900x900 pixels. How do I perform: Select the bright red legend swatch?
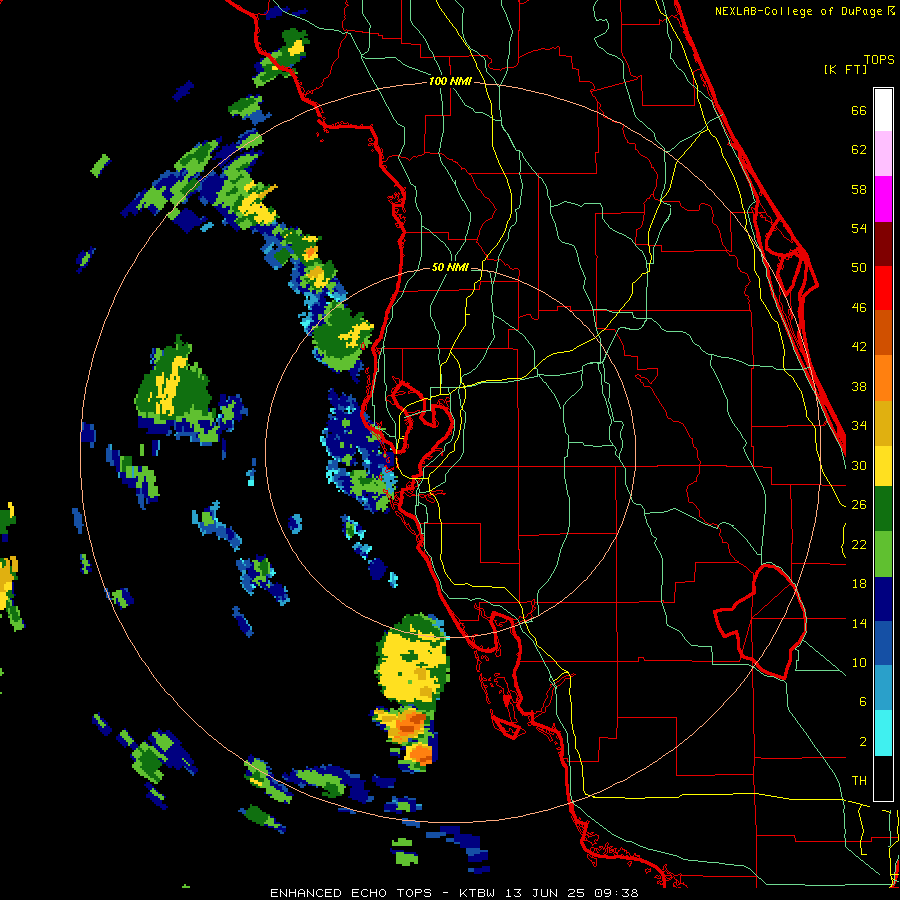(883, 288)
